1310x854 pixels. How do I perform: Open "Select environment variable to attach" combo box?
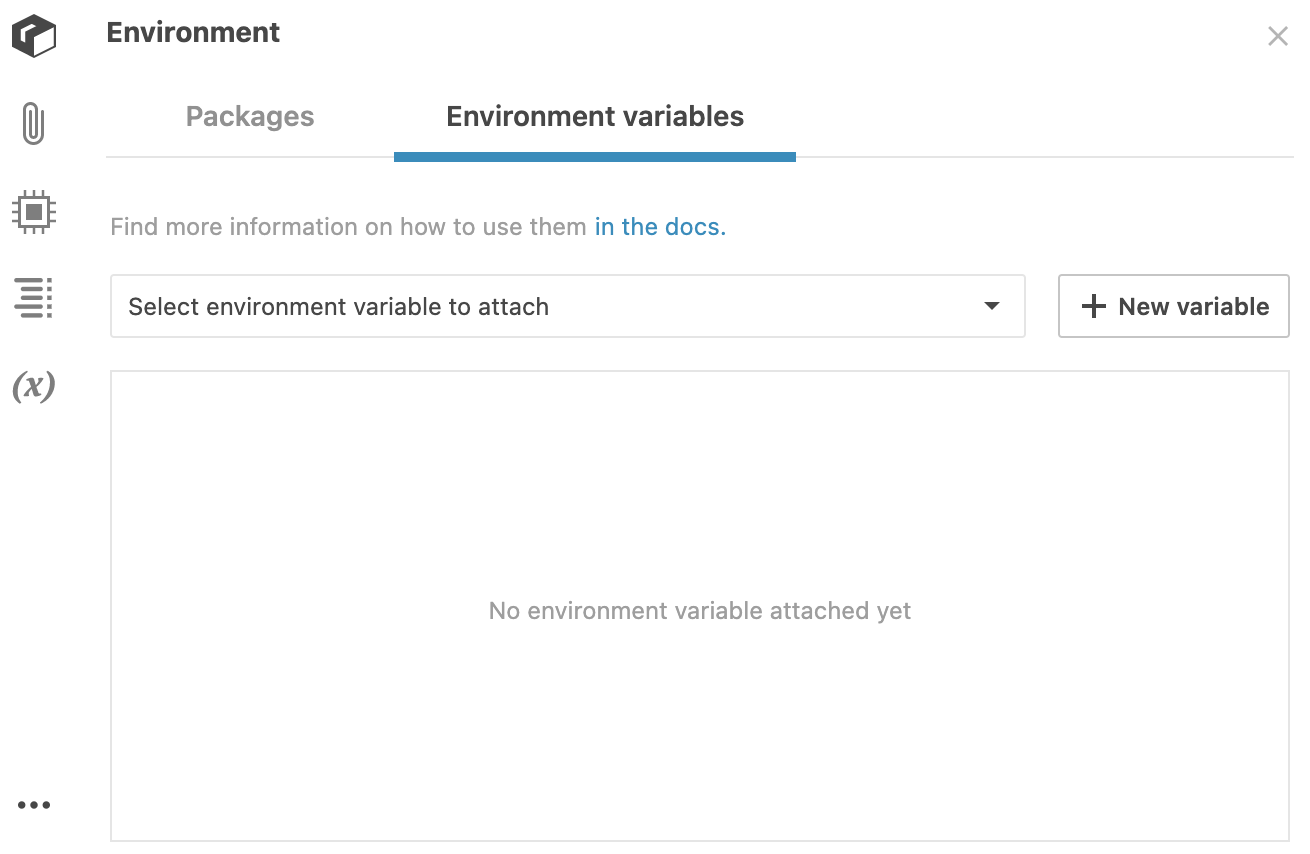point(568,306)
